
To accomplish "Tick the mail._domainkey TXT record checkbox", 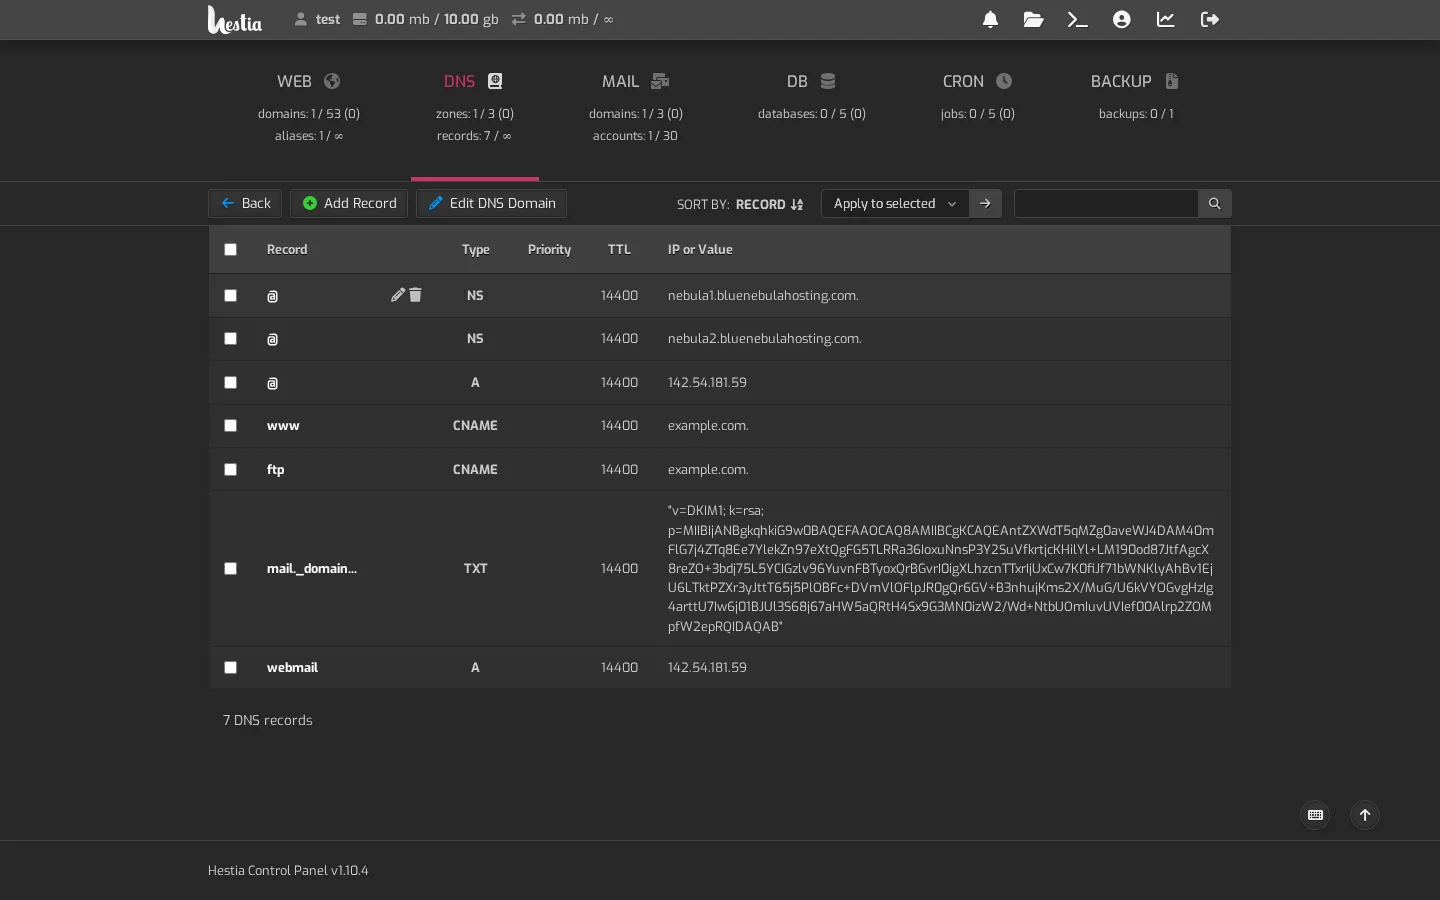I will point(231,569).
